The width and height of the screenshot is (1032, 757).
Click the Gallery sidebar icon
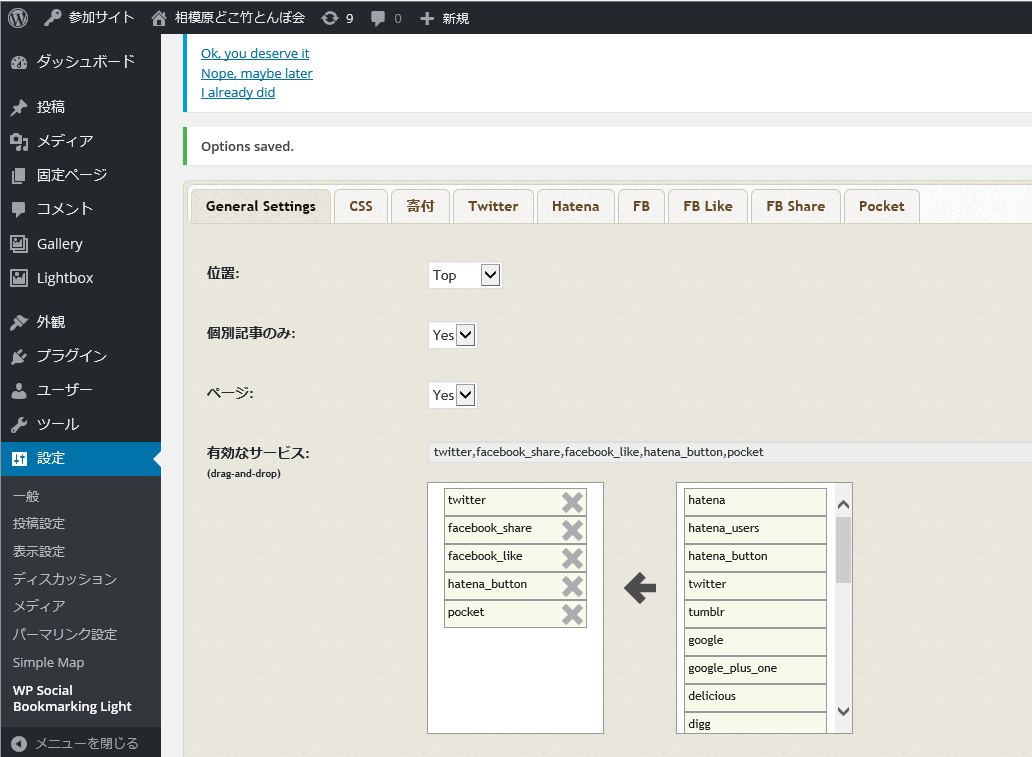click(19, 244)
